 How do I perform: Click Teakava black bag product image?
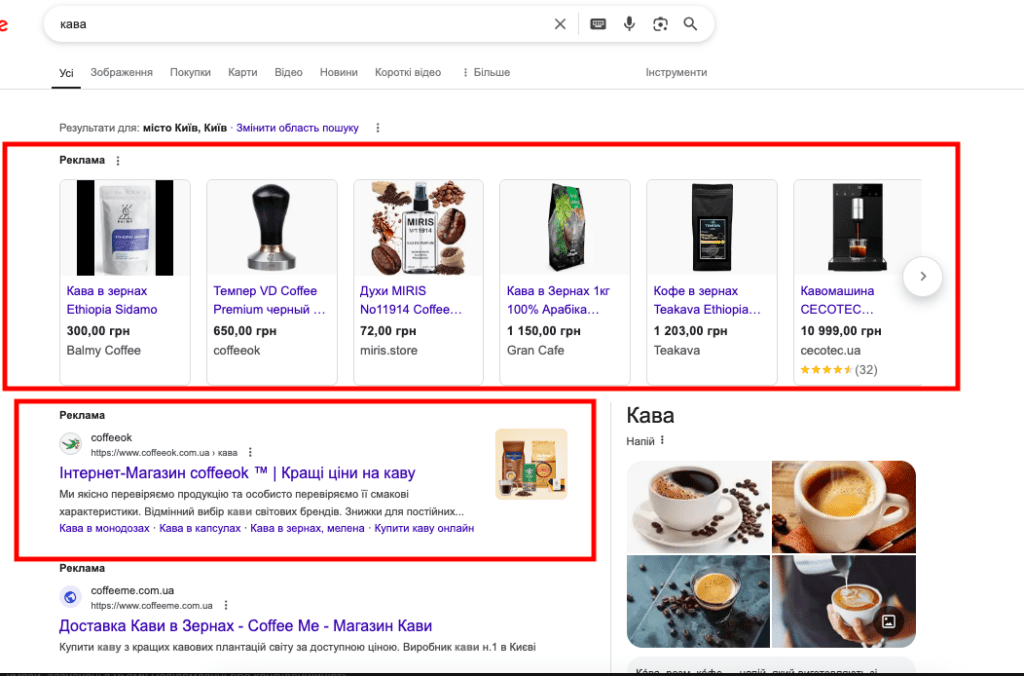(712, 227)
